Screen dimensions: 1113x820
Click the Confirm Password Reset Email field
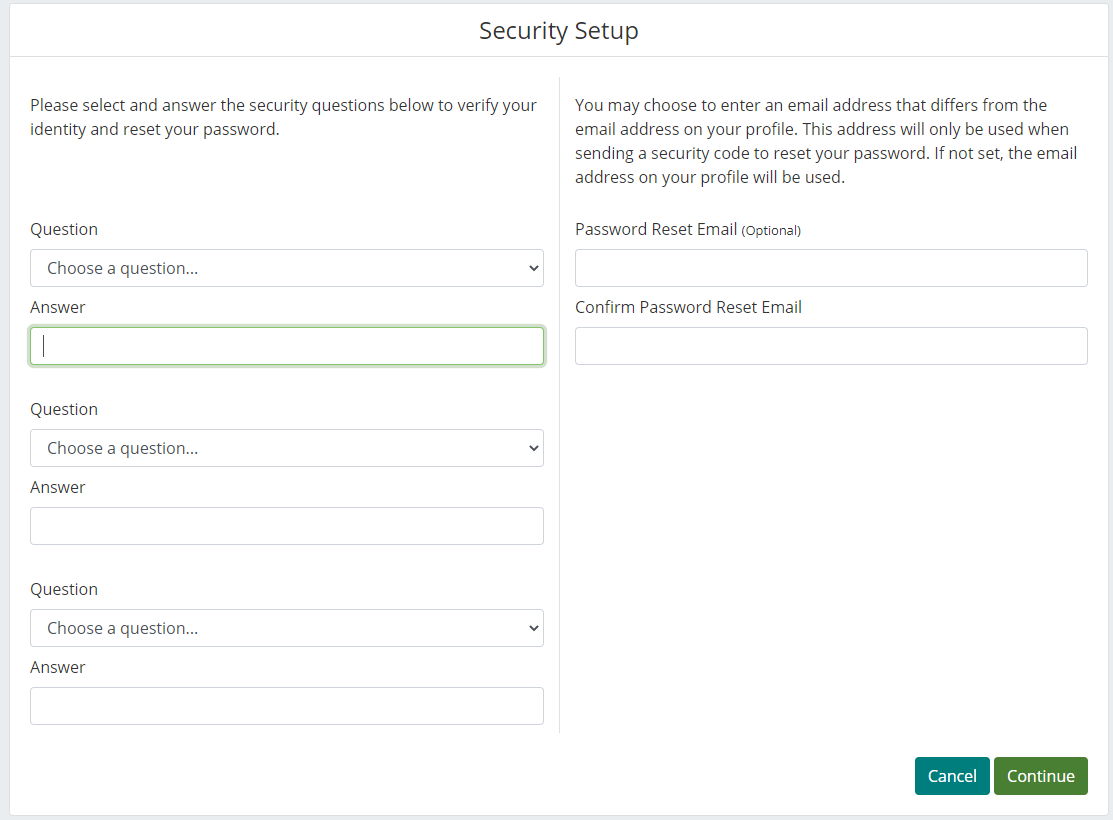[x=831, y=346]
